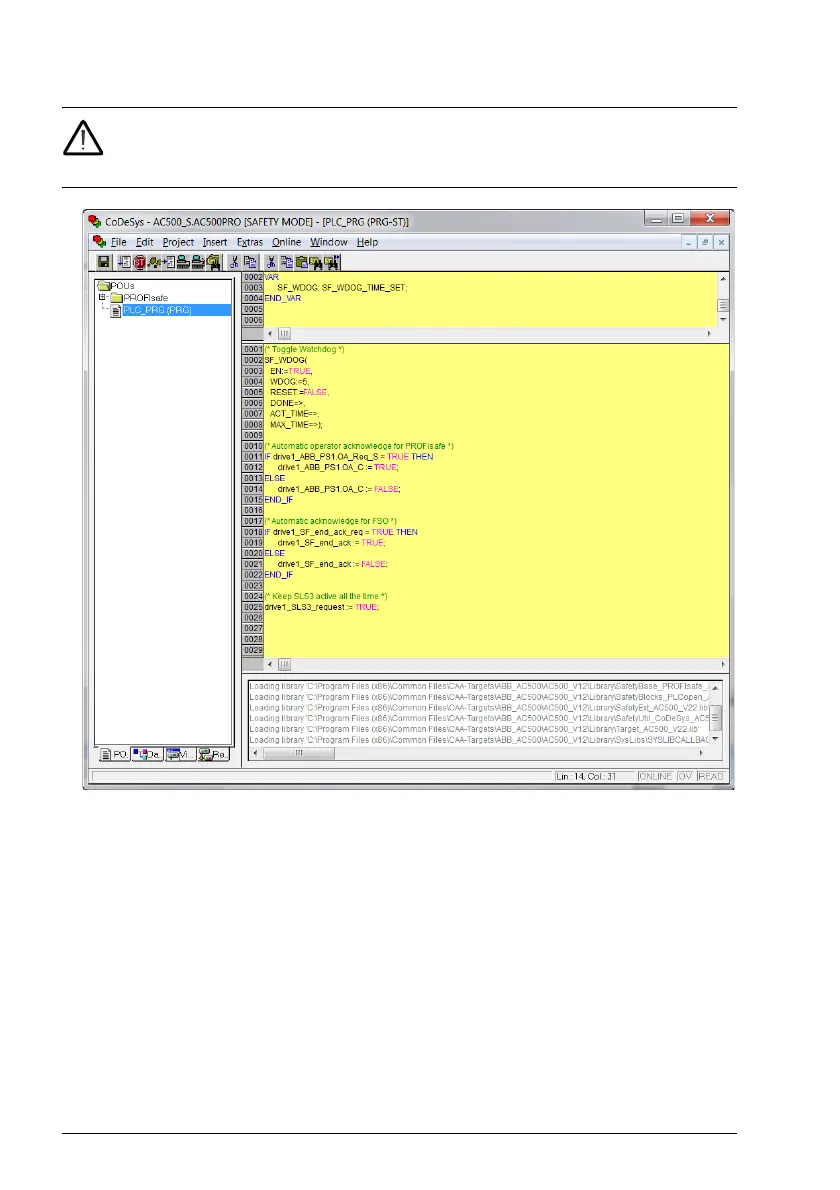This screenshot has height=1190, width=840.
Task: Click the scissors icon in the Paste group
Action: point(271,262)
